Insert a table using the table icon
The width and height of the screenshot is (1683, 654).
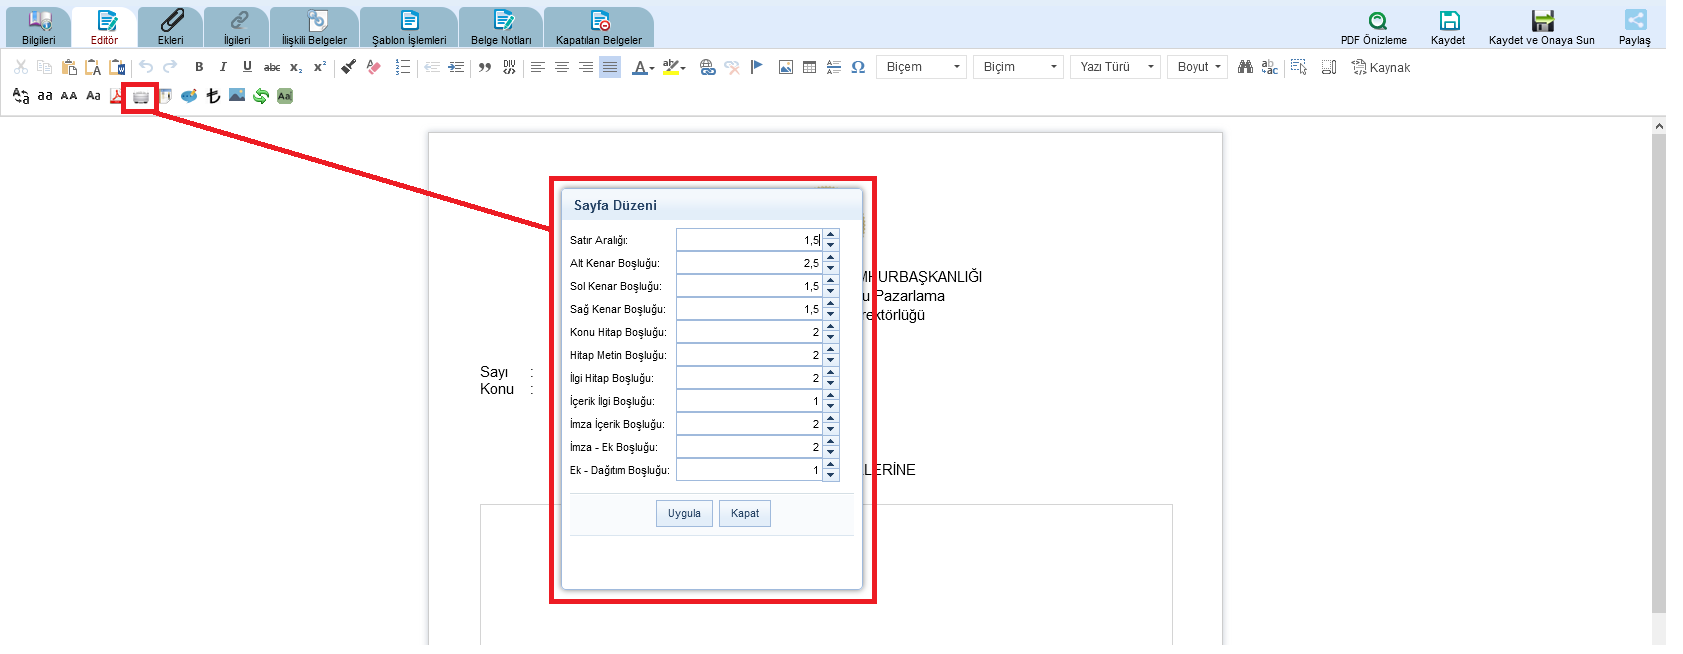point(810,67)
